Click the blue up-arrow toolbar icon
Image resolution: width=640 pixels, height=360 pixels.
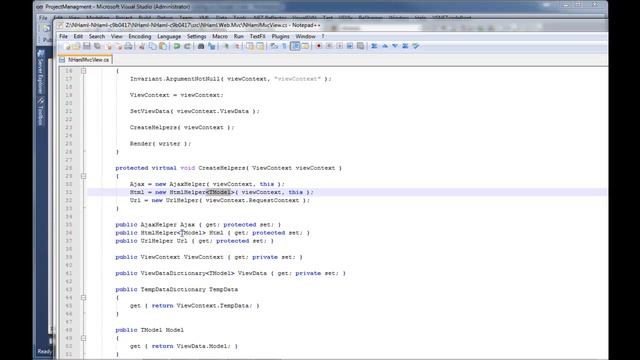[384, 46]
